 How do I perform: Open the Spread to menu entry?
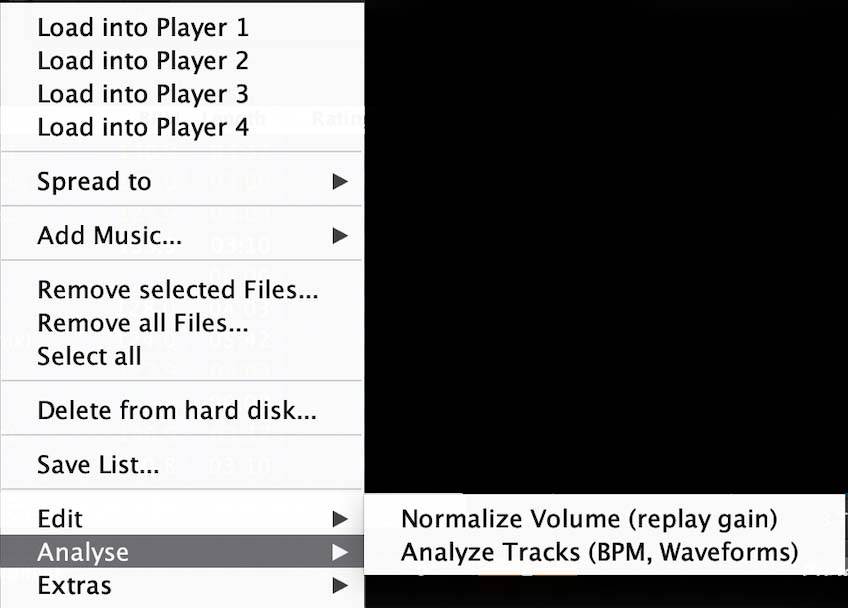(94, 182)
